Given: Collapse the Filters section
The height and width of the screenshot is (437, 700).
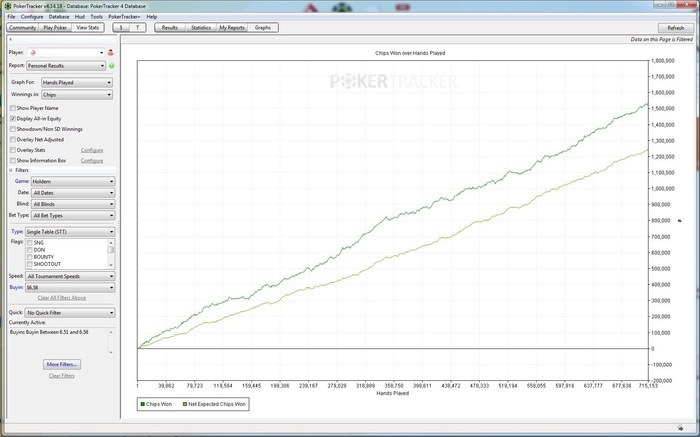Looking at the screenshot, I should click(11, 170).
